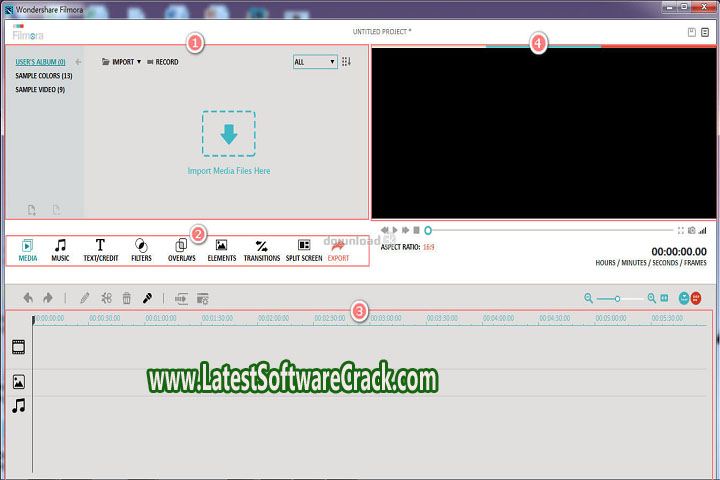Screen dimensions: 720x480
Task: Click the timecode display 00:00:00.00
Action: pos(679,252)
